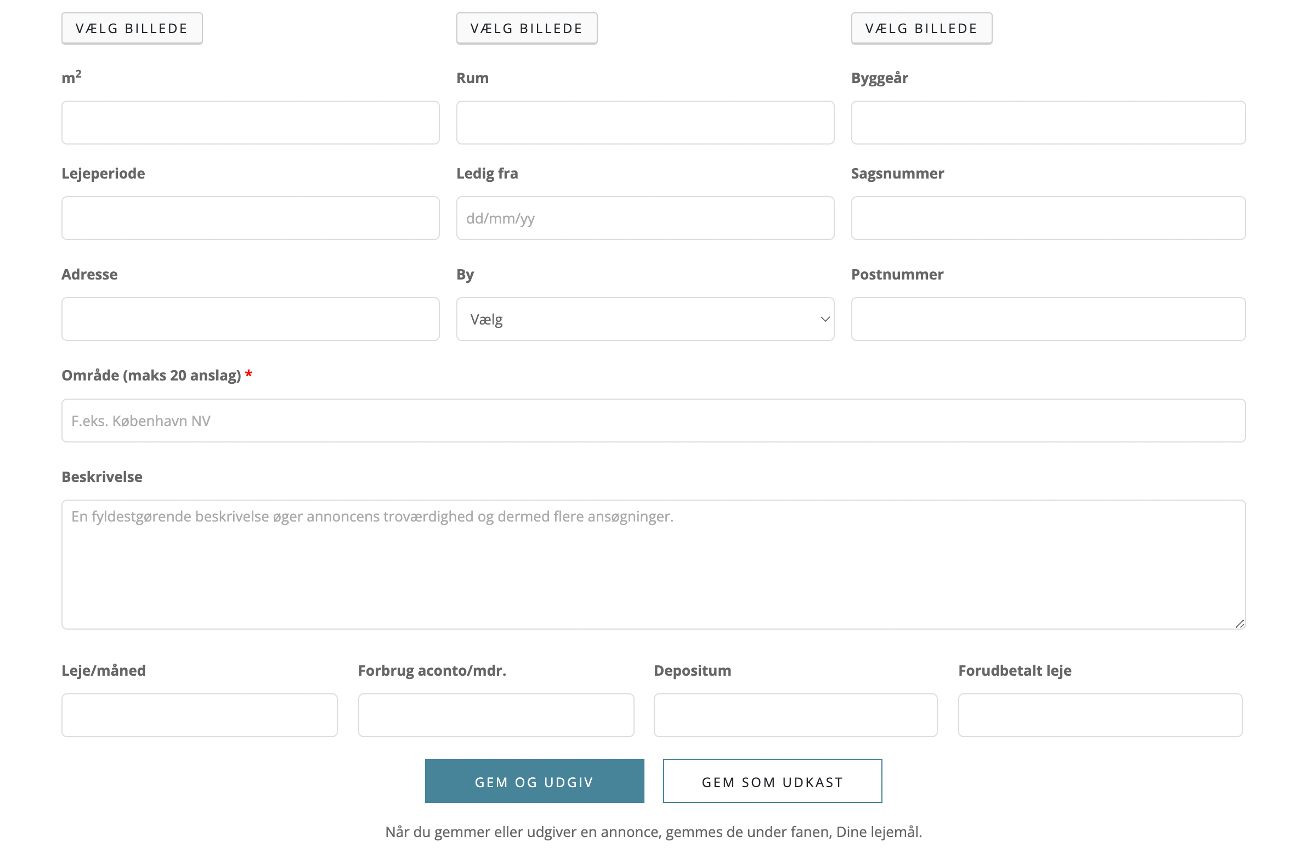Click the Forbrug aconto/mdr. field

[x=495, y=715]
